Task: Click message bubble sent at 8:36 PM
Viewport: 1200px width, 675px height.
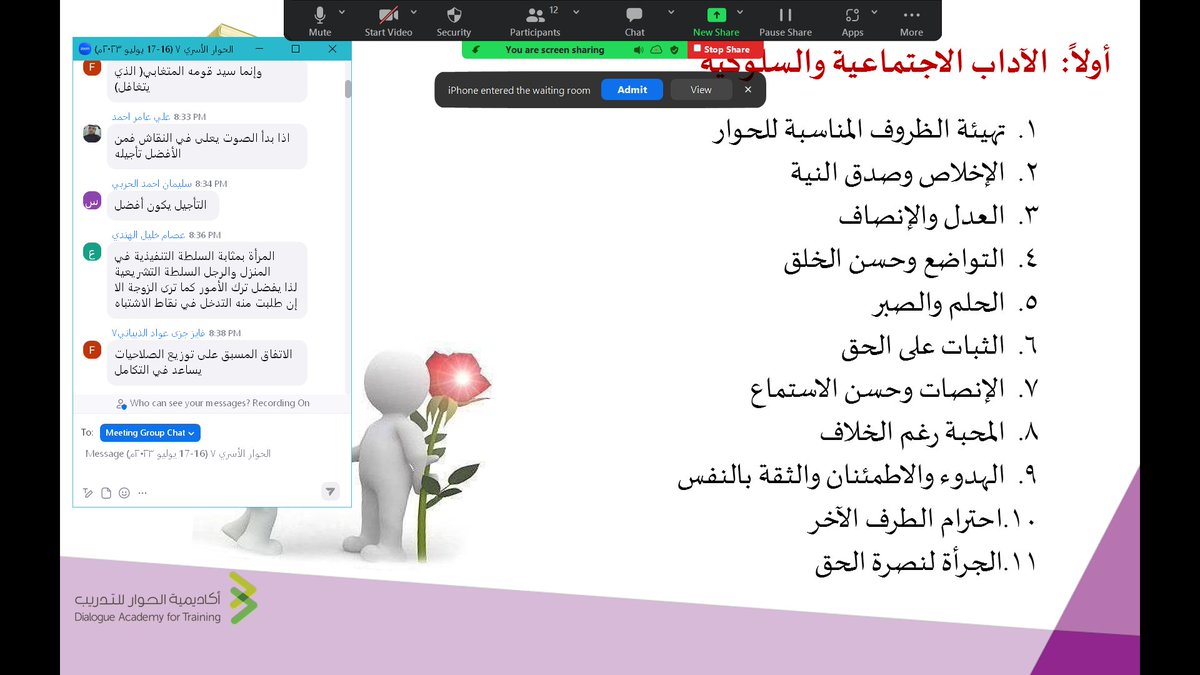Action: [x=206, y=280]
